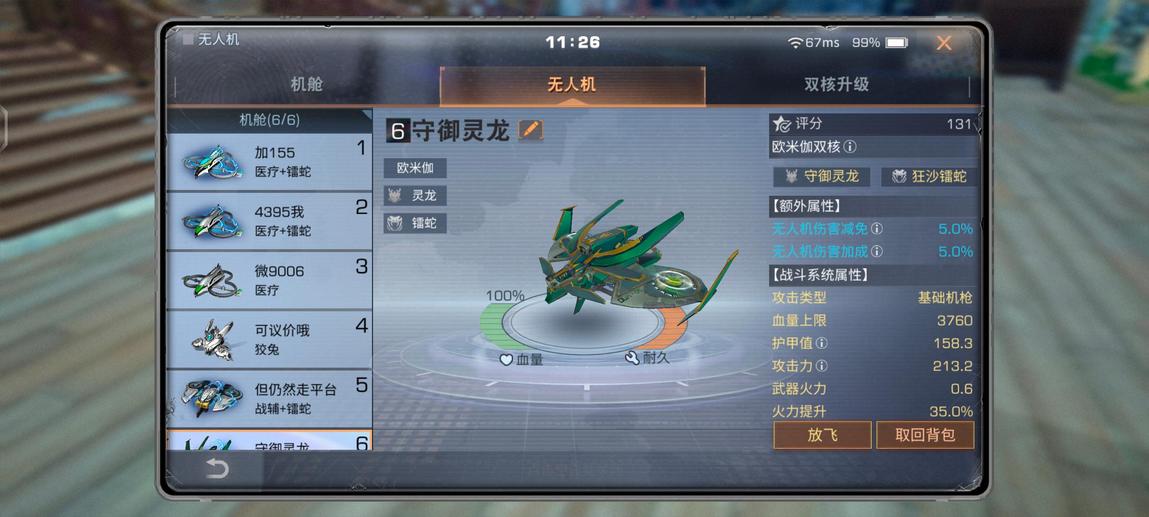Open the 双核升级 tab
Image resolution: width=1149 pixels, height=517 pixels.
point(837,84)
